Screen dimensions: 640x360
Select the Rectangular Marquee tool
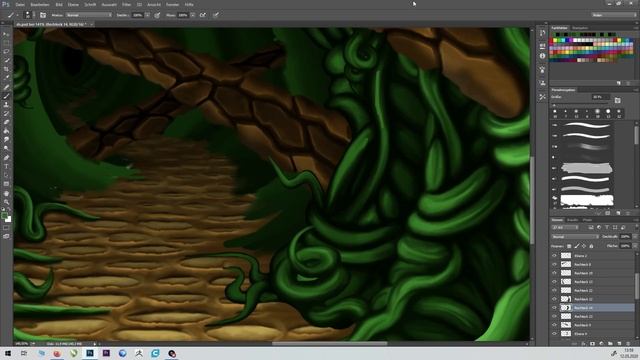coord(6,43)
